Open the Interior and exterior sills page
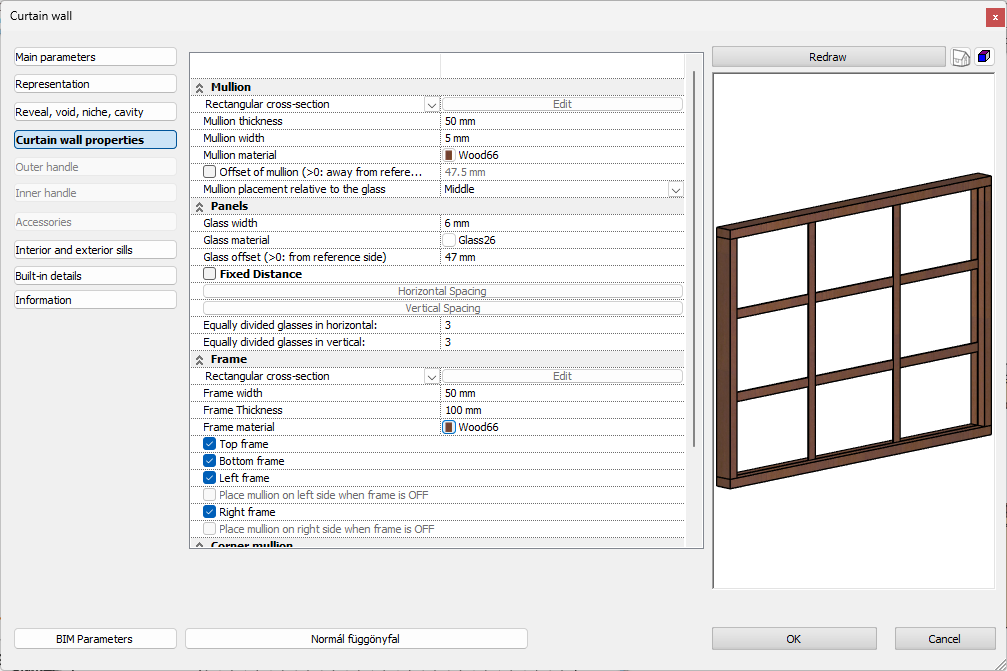 [x=95, y=250]
